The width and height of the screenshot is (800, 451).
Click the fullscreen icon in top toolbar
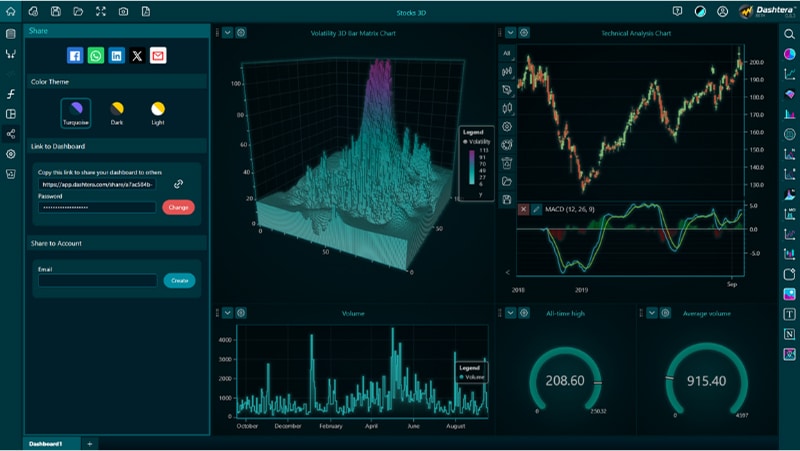100,11
